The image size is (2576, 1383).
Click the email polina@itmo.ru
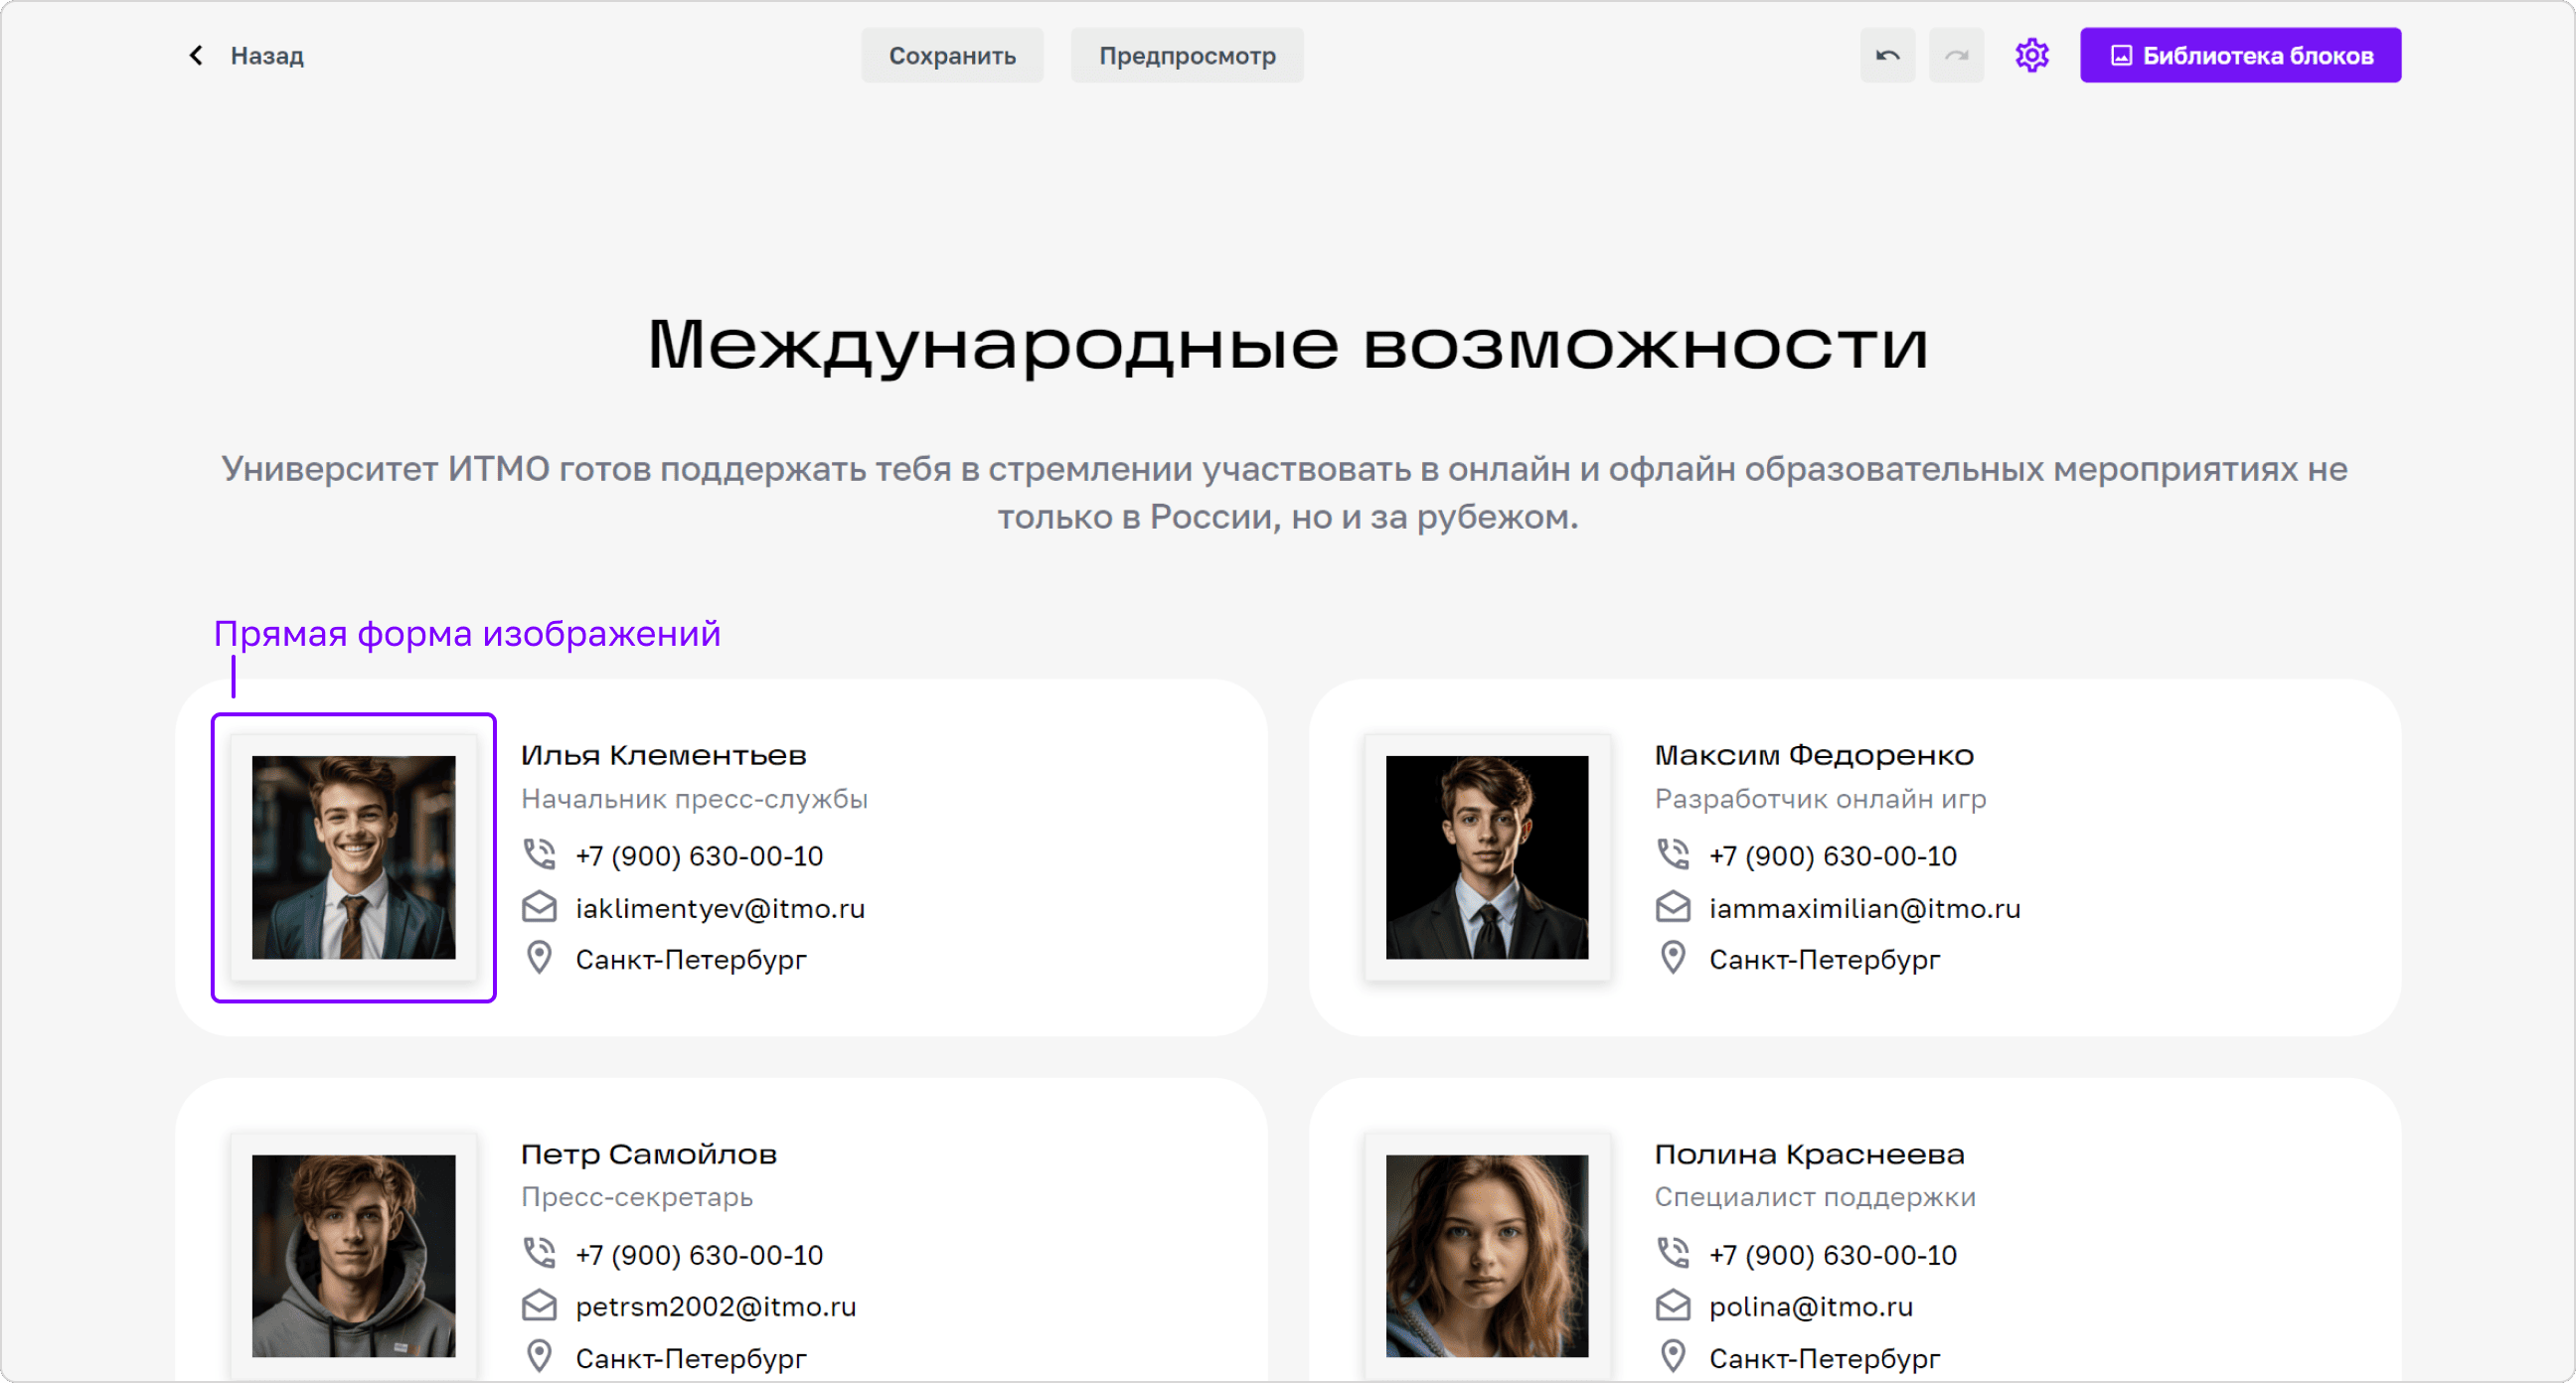(x=1811, y=1307)
